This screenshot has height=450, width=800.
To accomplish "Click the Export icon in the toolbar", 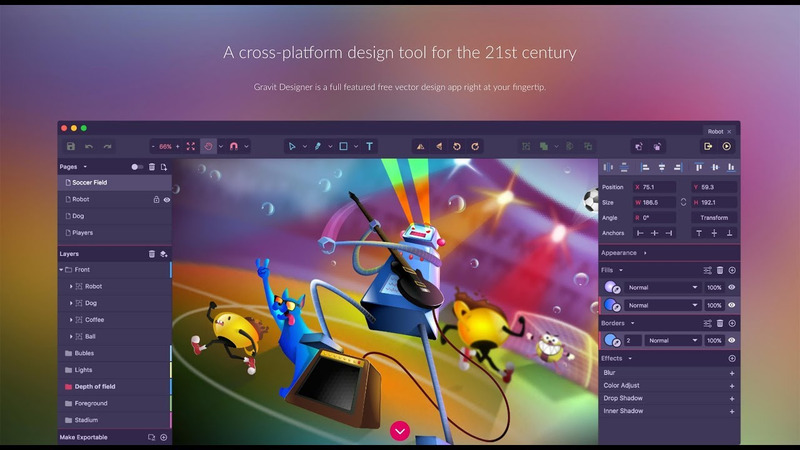I will coord(708,146).
